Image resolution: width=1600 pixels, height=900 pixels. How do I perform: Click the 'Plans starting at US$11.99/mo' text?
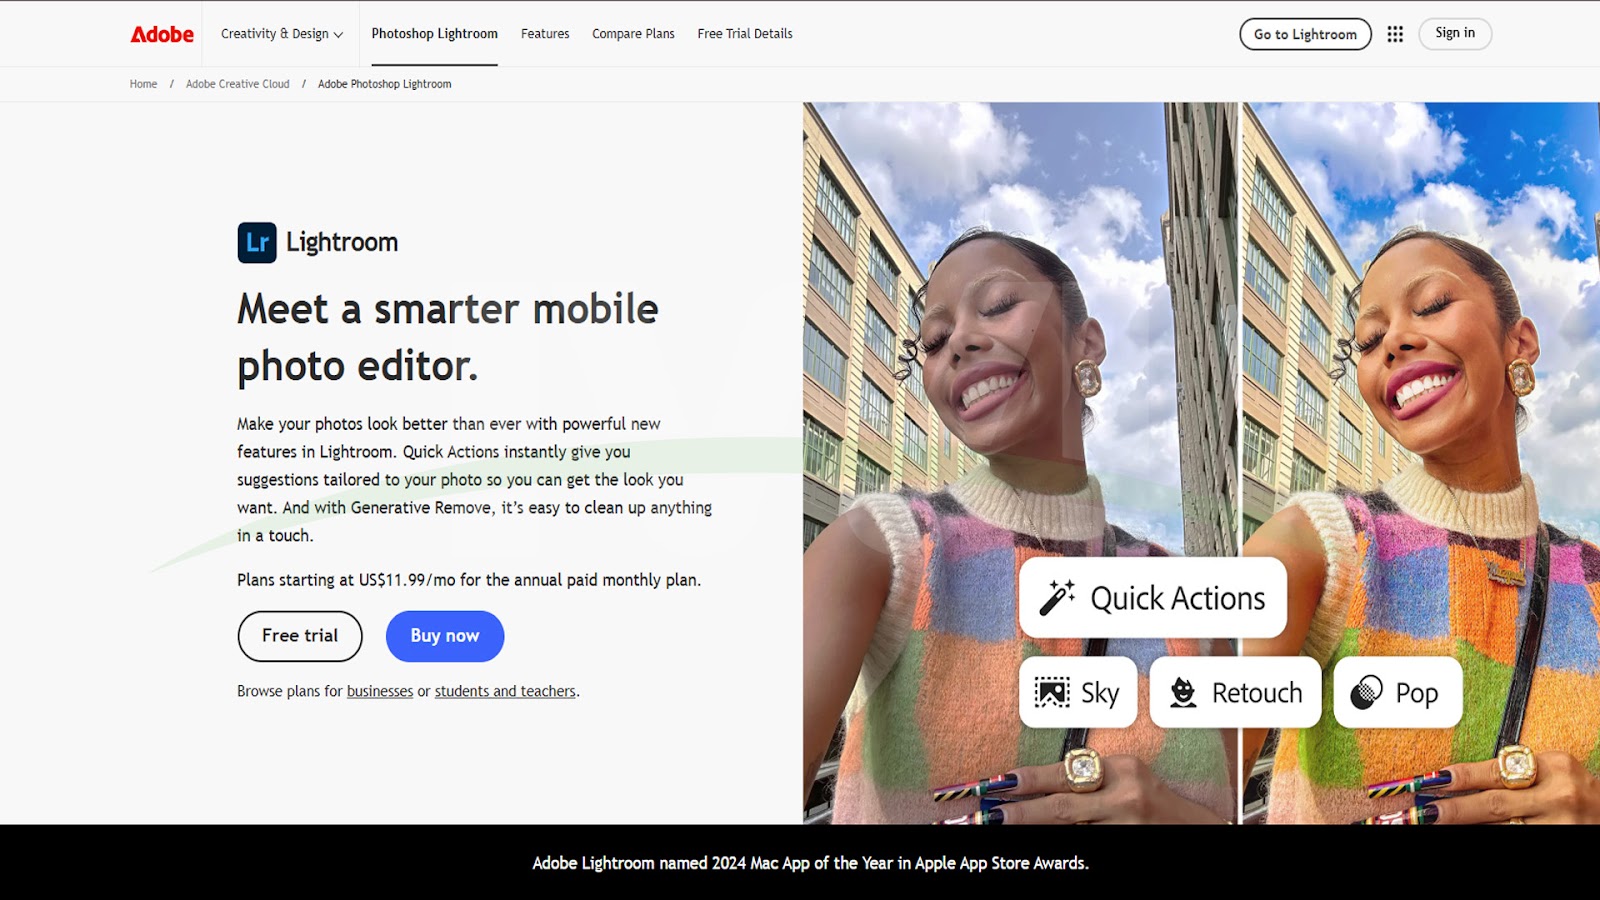[x=469, y=580]
